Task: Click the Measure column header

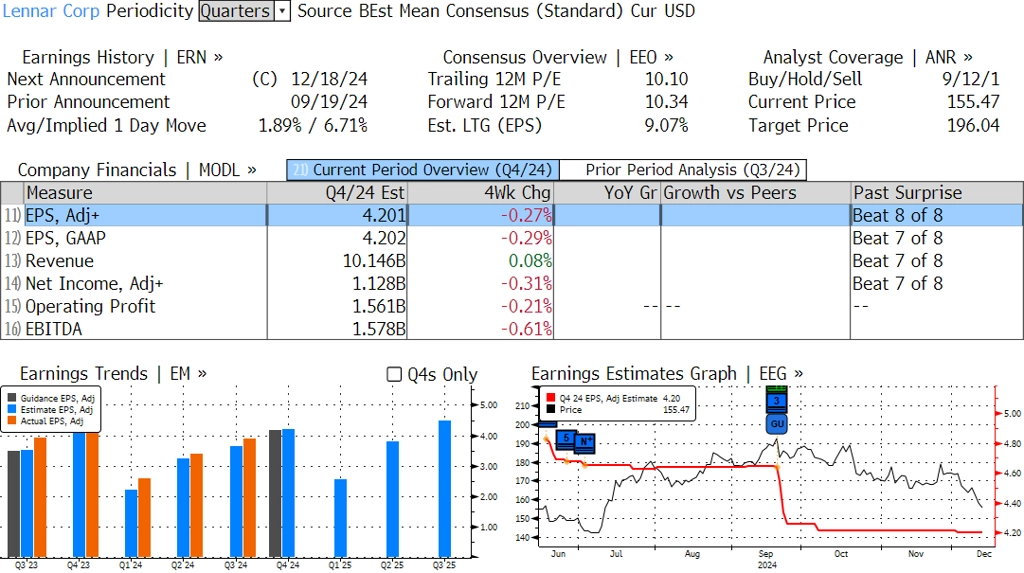Action: click(x=146, y=193)
